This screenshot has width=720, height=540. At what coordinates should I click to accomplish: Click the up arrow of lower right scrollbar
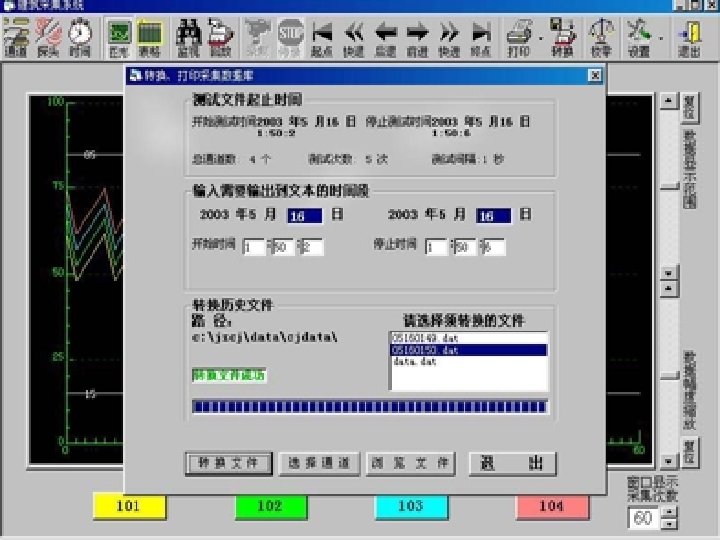[669, 289]
